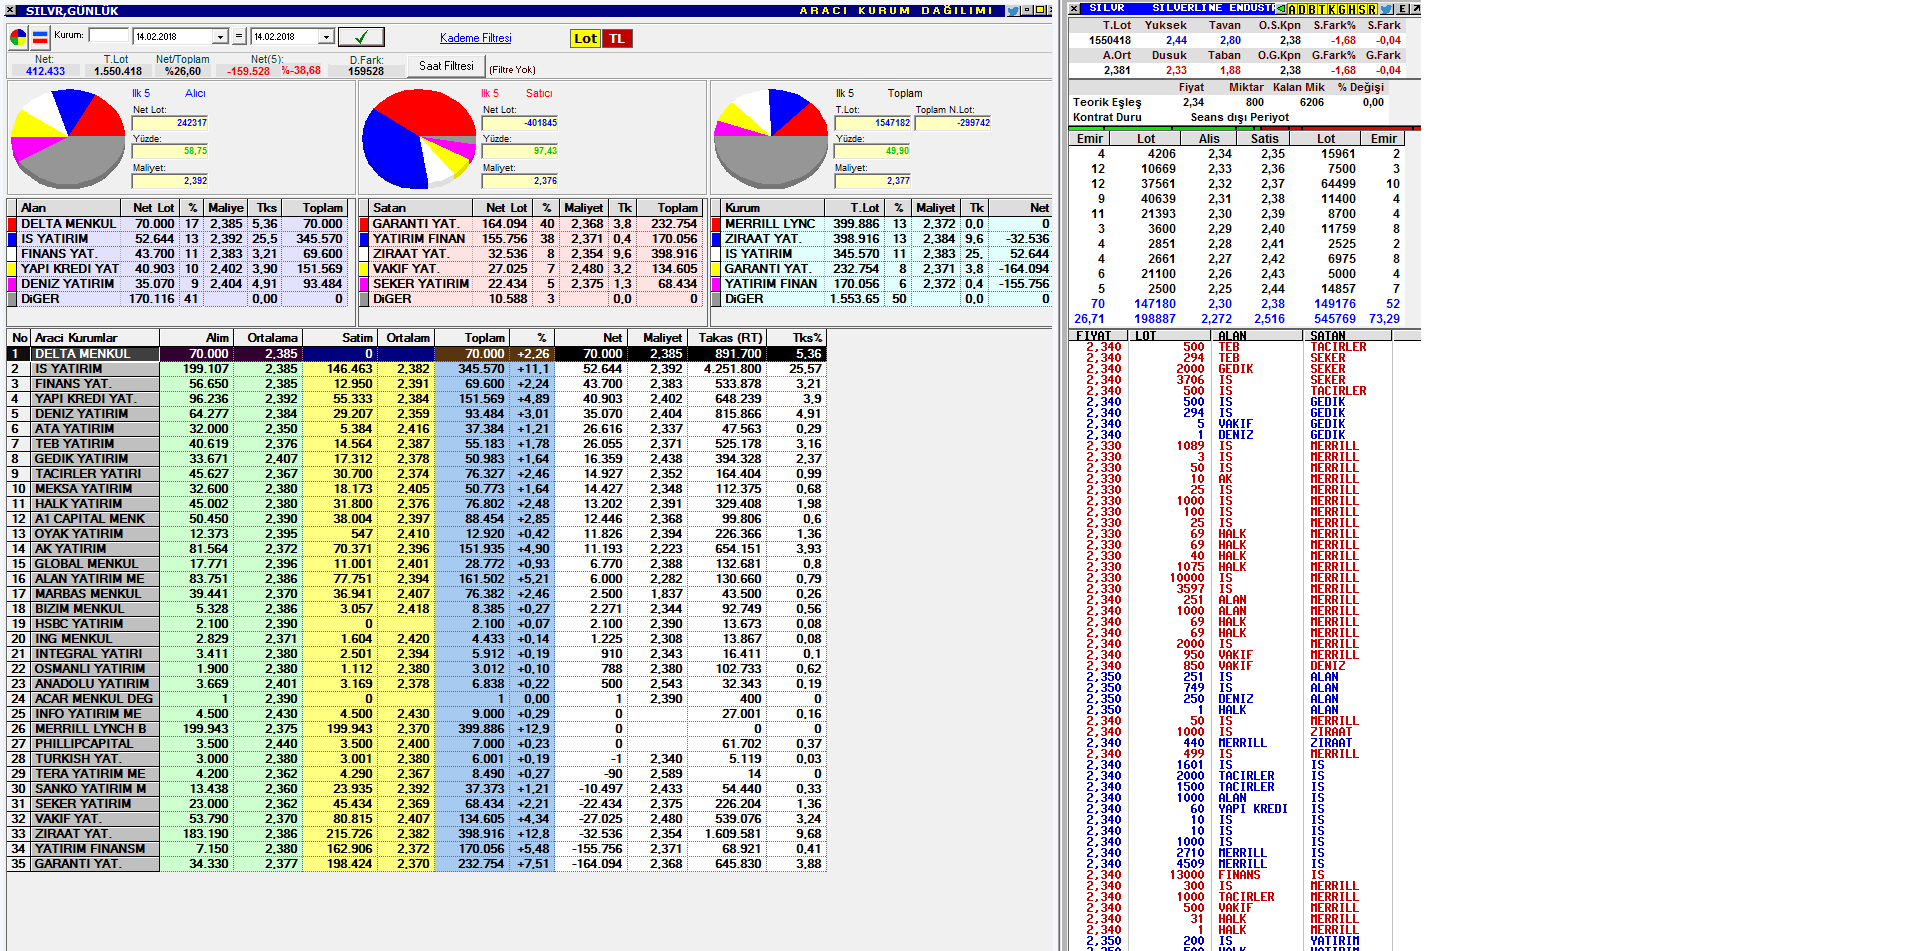Sort by 'Araci Kurumlar' column header

point(94,338)
